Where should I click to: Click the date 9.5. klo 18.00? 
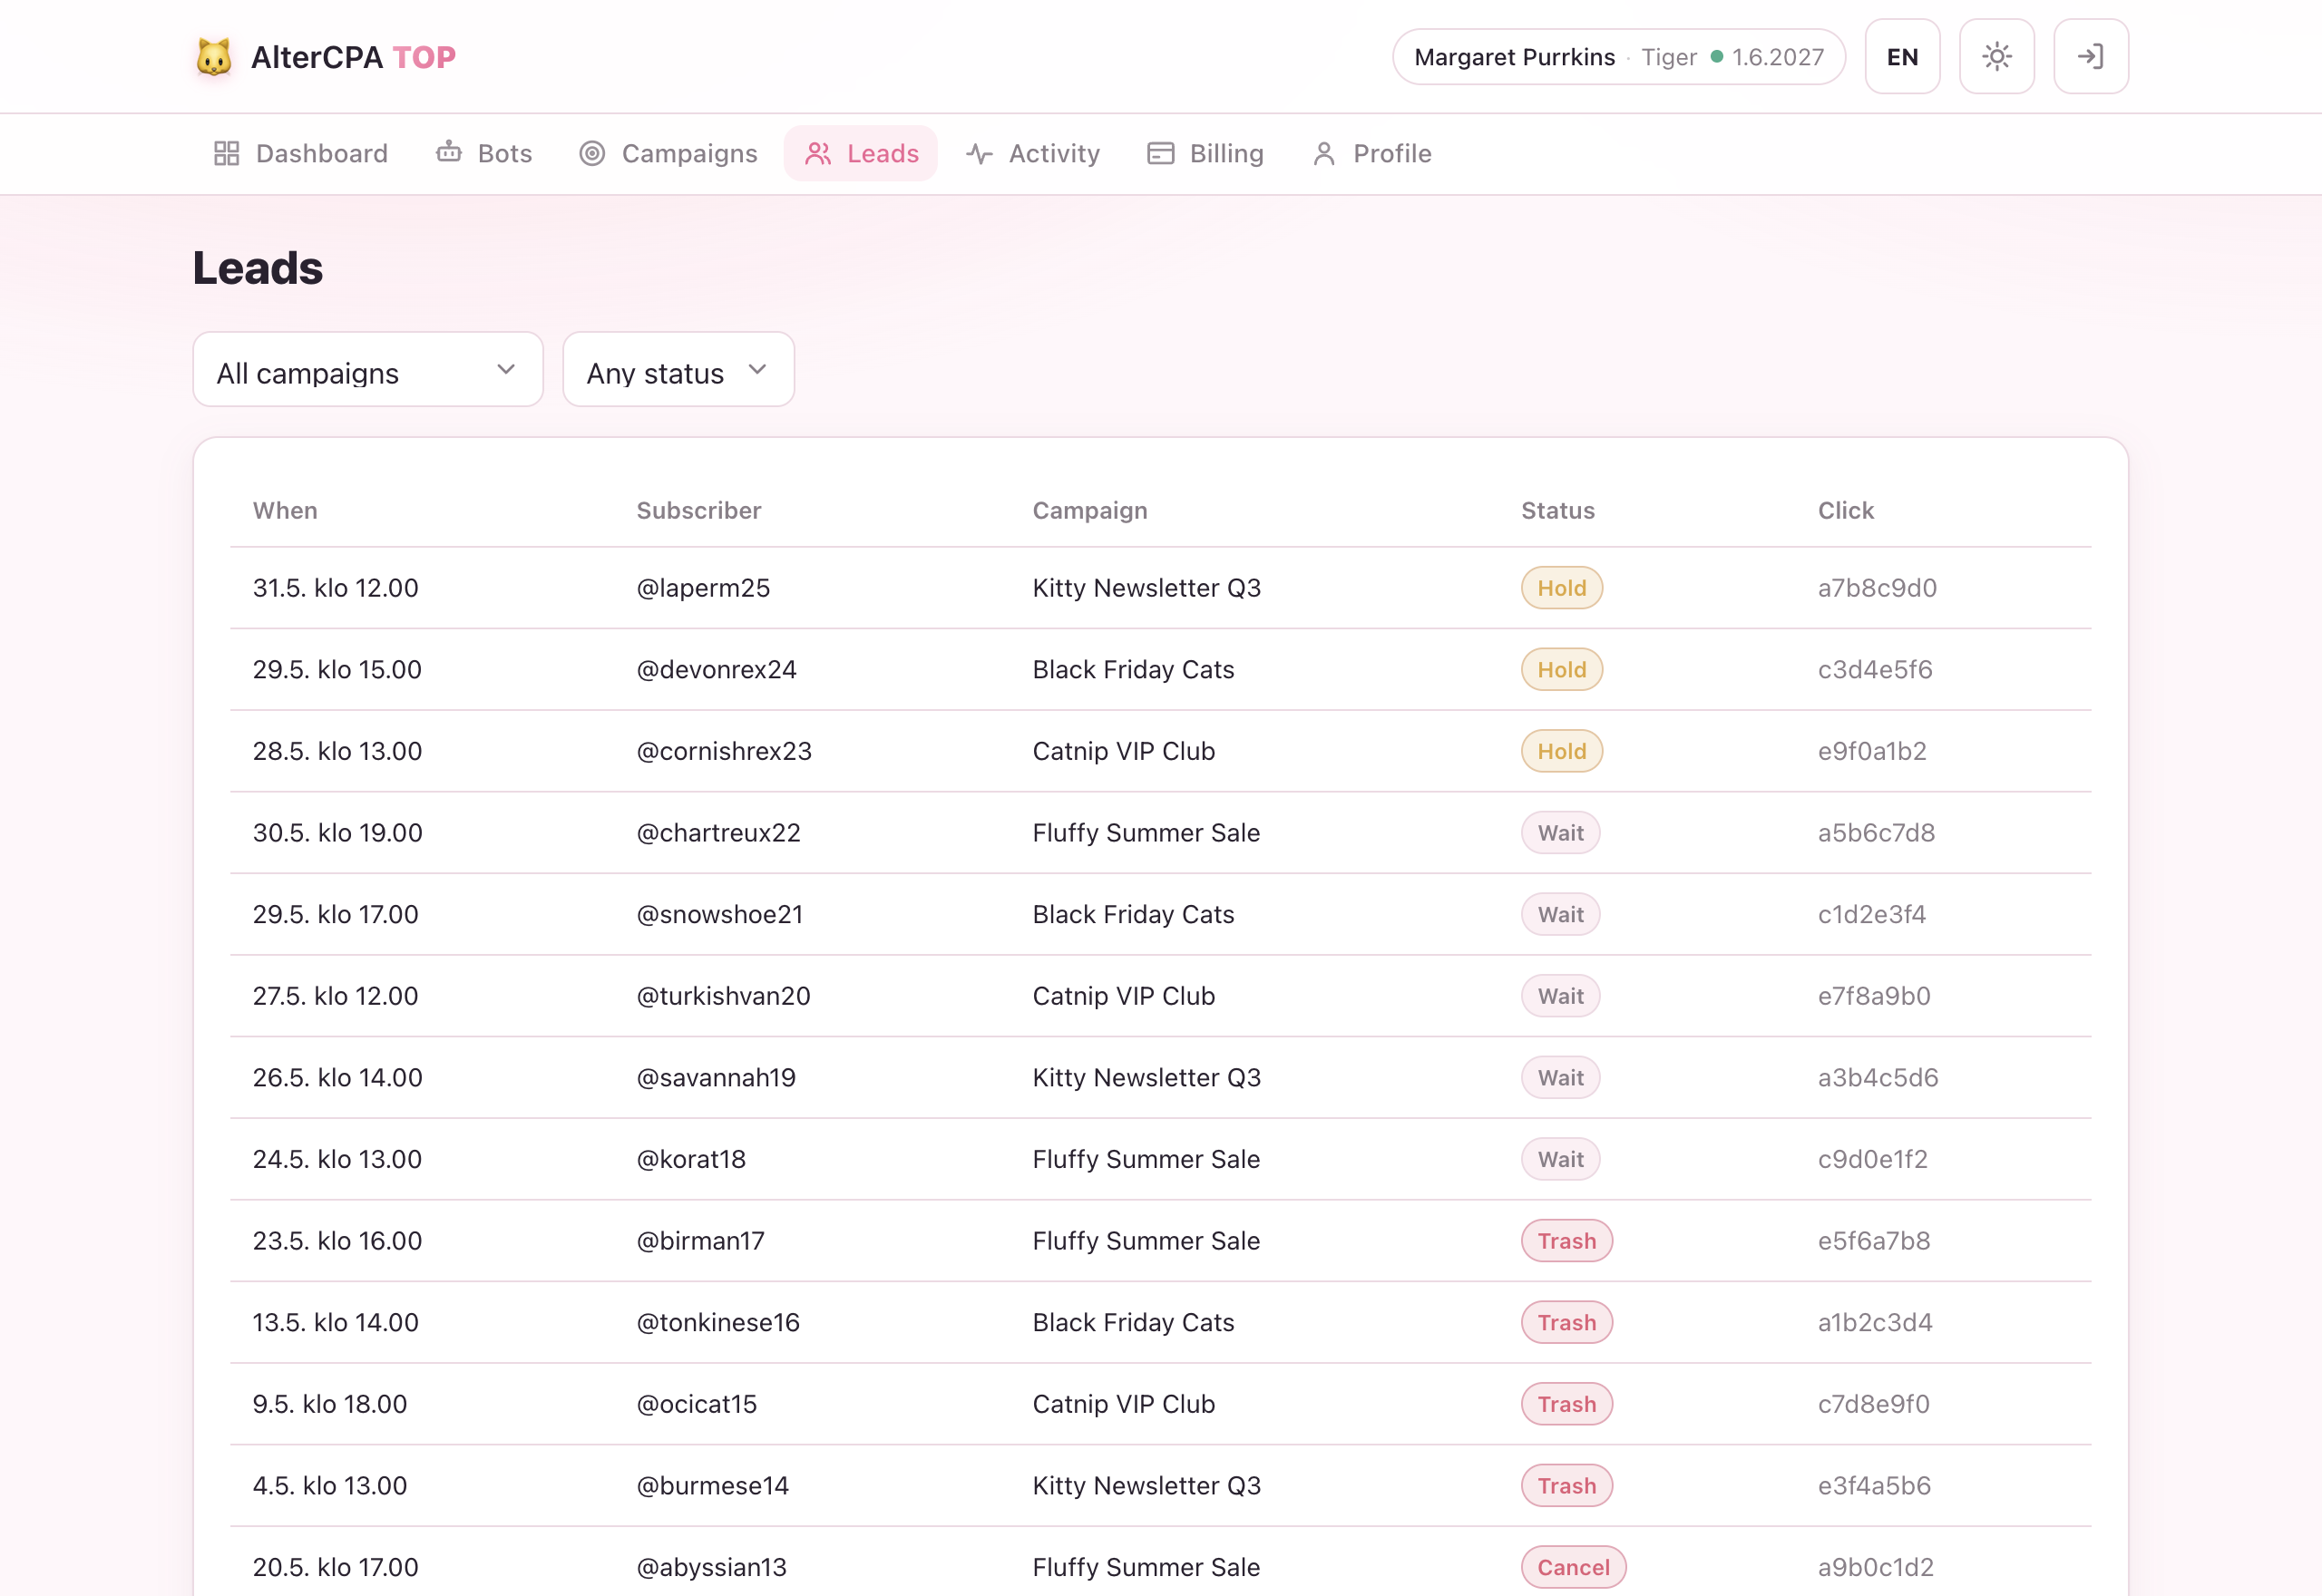pos(330,1404)
